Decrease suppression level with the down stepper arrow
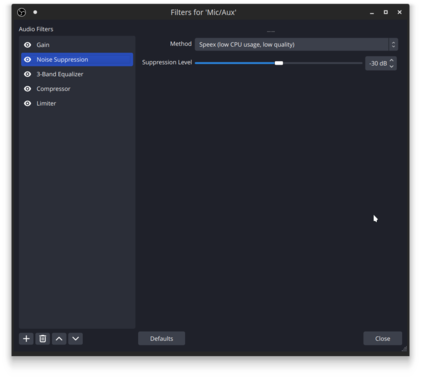Image resolution: width=421 pixels, height=380 pixels. click(392, 66)
